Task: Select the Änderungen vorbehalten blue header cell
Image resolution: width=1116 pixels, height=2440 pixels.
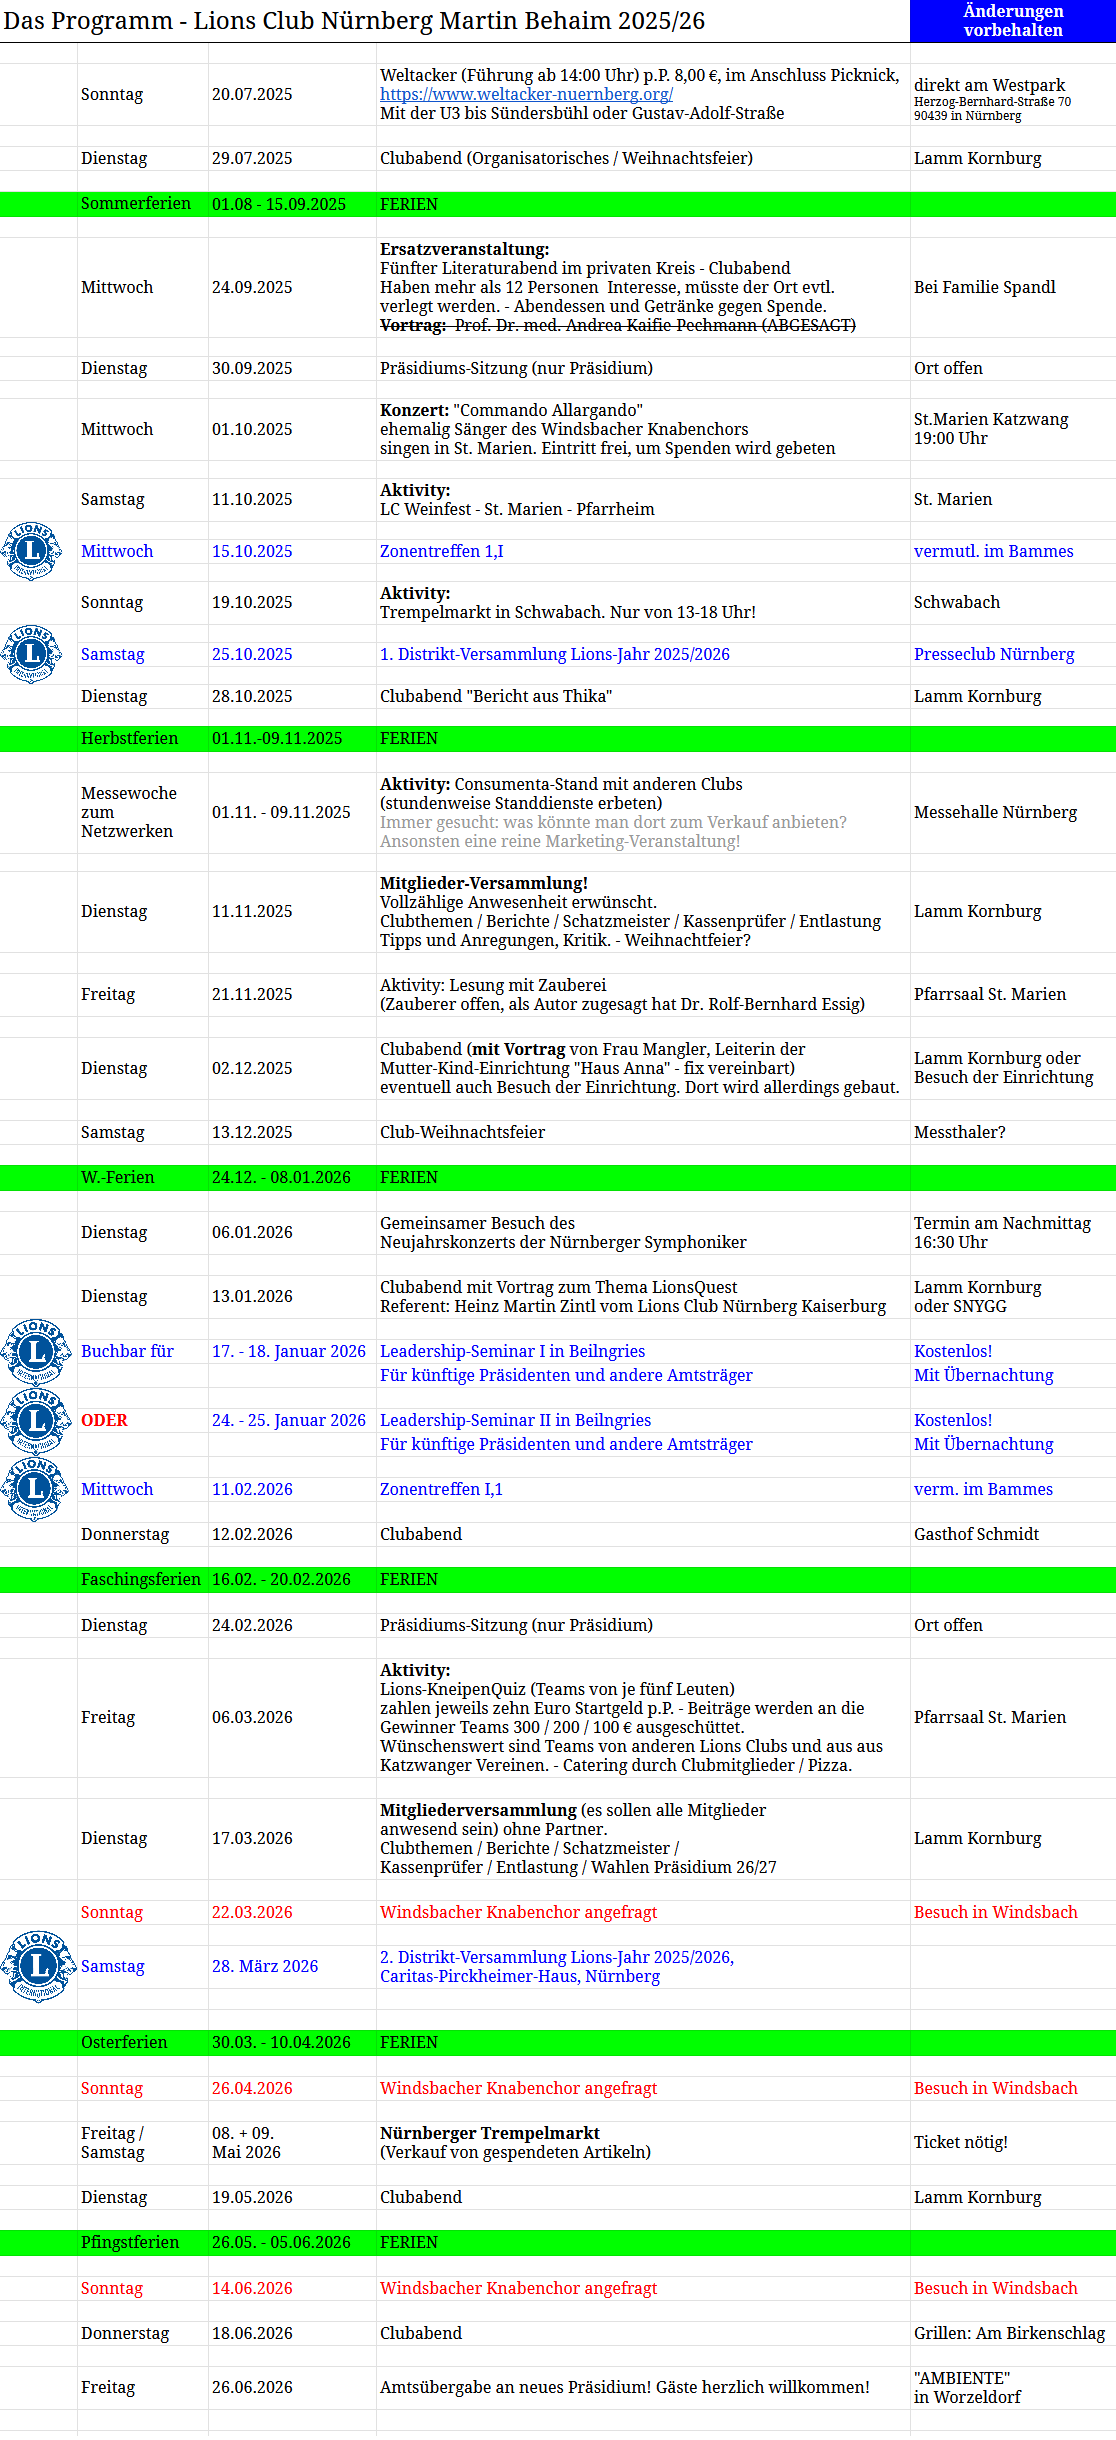Action: [1013, 21]
